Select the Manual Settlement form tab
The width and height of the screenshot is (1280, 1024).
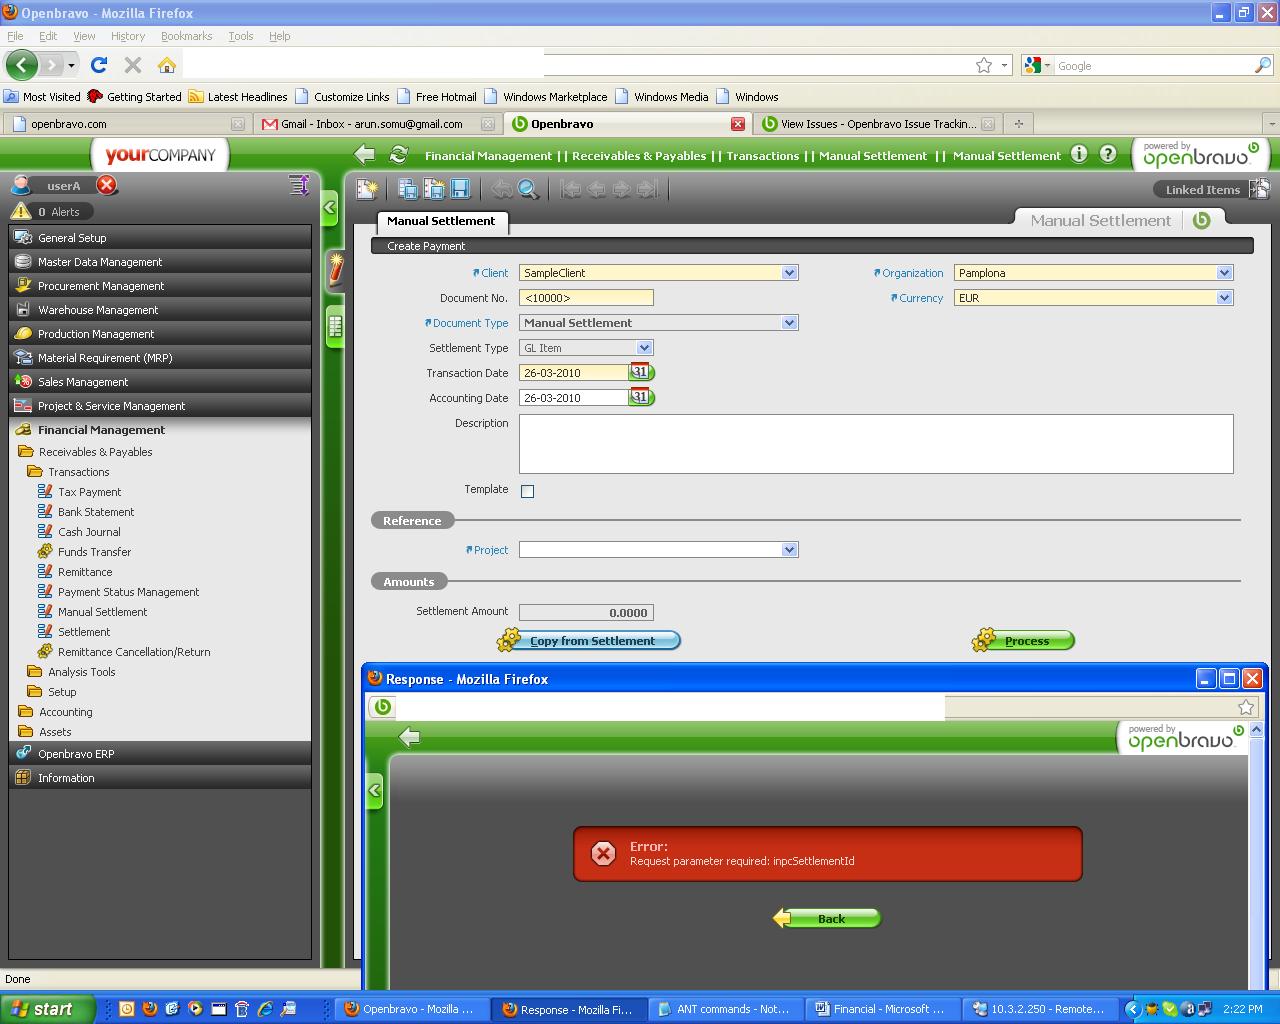point(441,221)
